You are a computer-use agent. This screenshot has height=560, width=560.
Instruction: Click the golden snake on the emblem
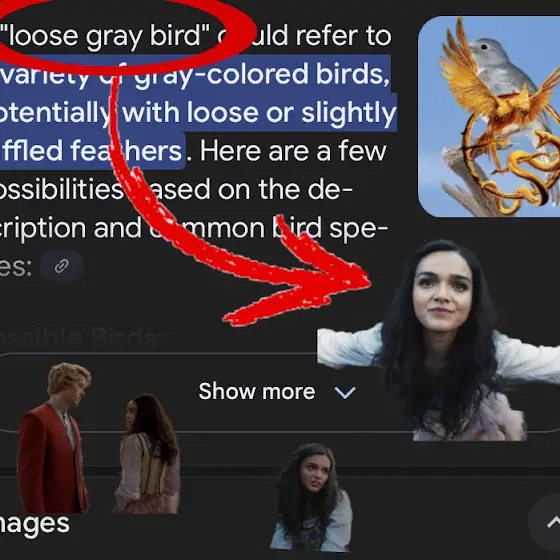[528, 171]
